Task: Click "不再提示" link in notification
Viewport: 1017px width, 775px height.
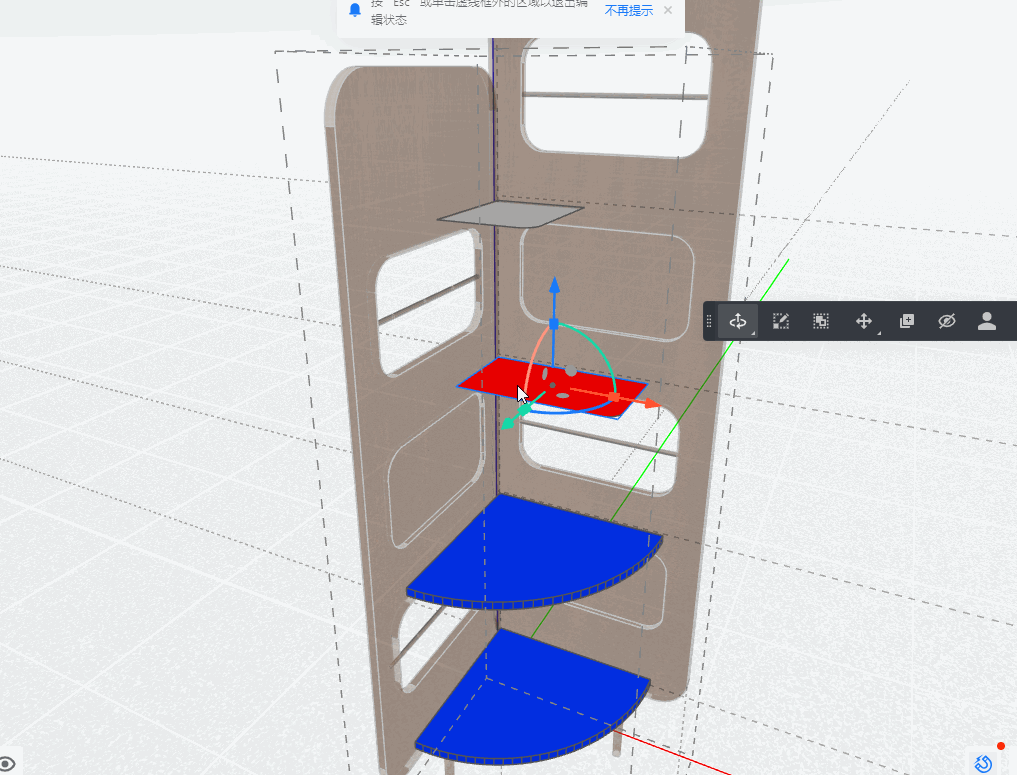Action: coord(628,10)
